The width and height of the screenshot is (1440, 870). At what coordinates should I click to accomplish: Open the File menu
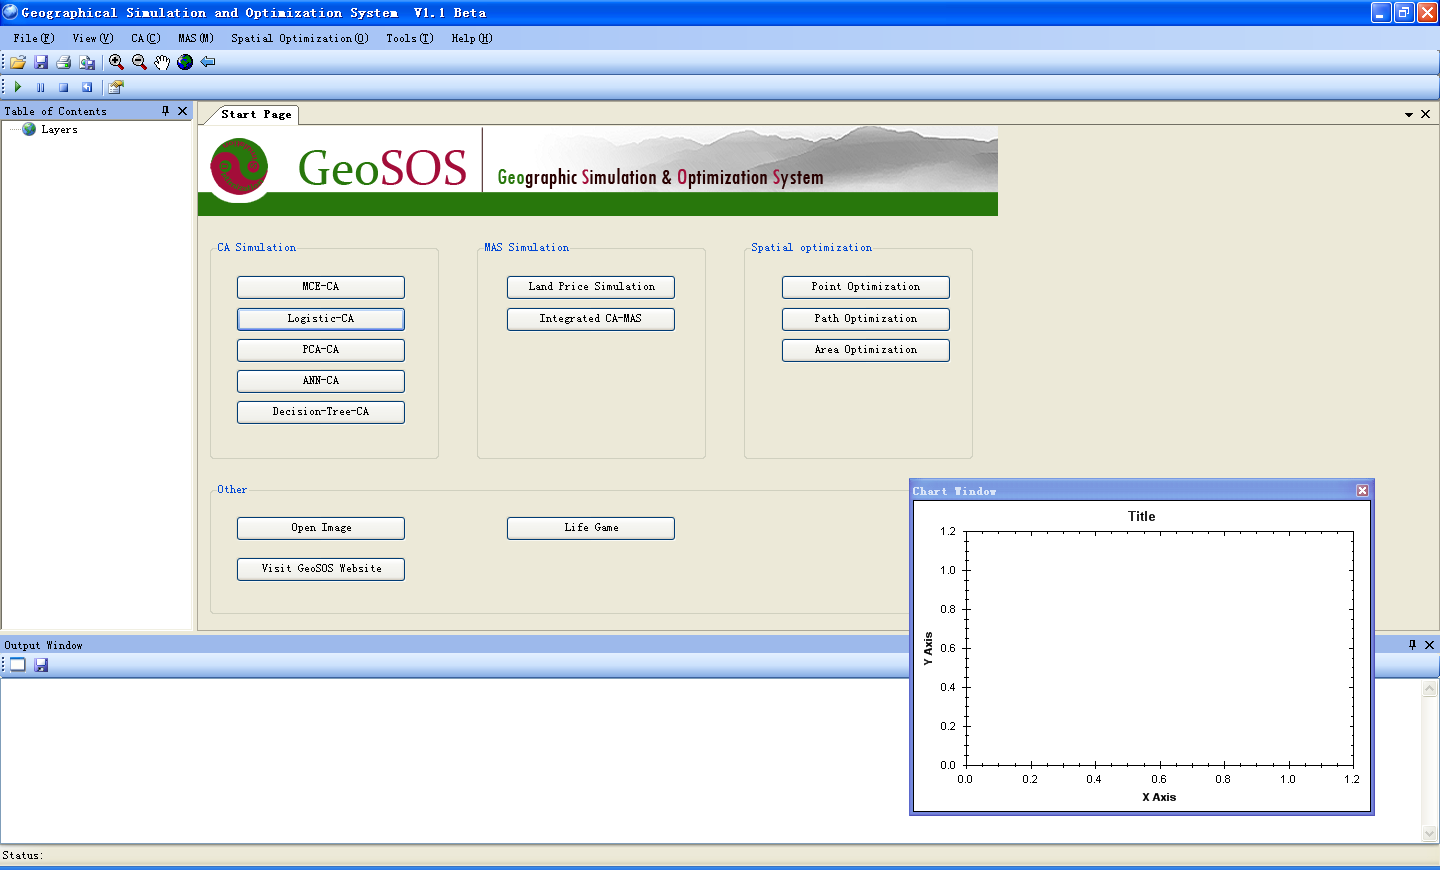34,38
